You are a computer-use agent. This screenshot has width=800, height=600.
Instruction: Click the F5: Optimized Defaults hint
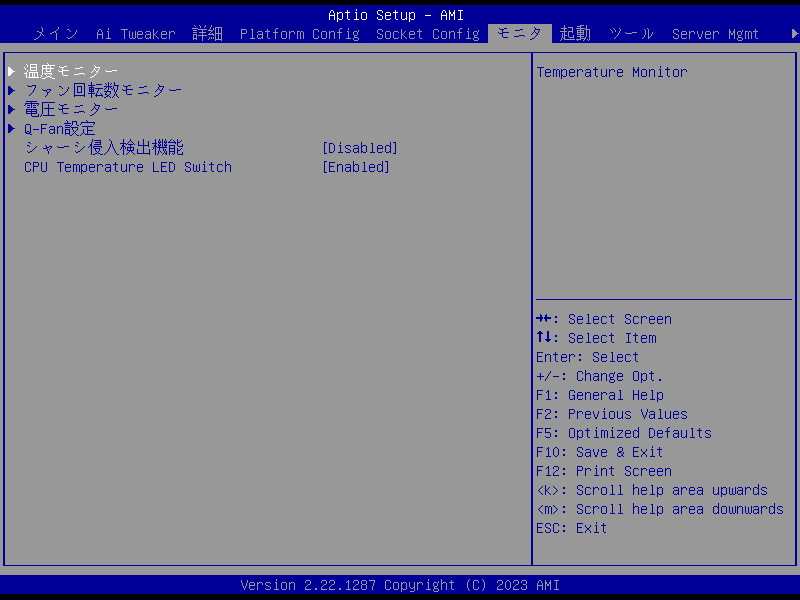coord(623,433)
